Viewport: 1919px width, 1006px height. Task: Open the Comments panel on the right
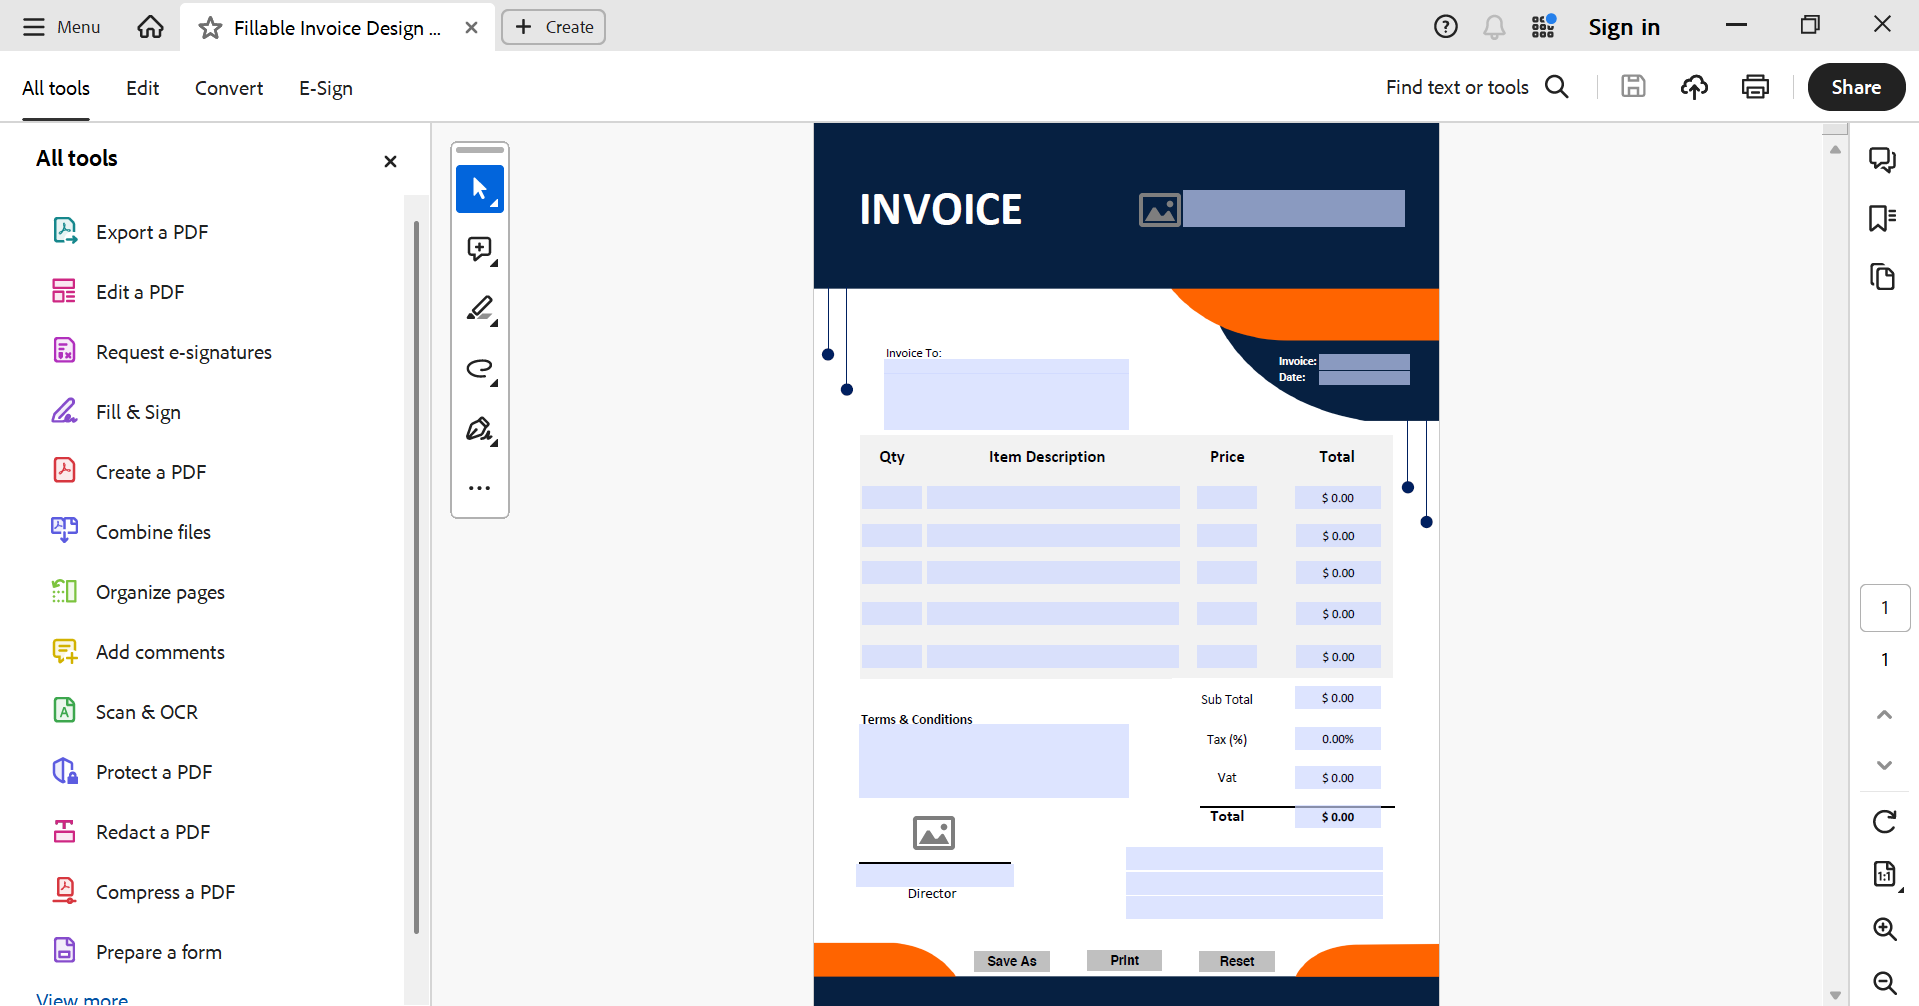coord(1883,159)
